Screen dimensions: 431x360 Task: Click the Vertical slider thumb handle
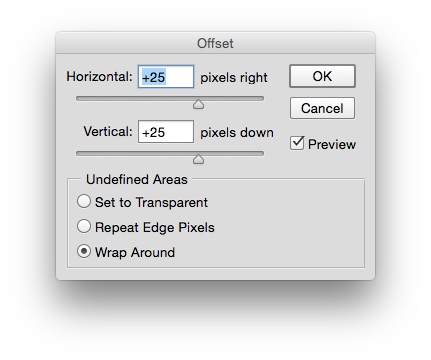click(x=198, y=159)
